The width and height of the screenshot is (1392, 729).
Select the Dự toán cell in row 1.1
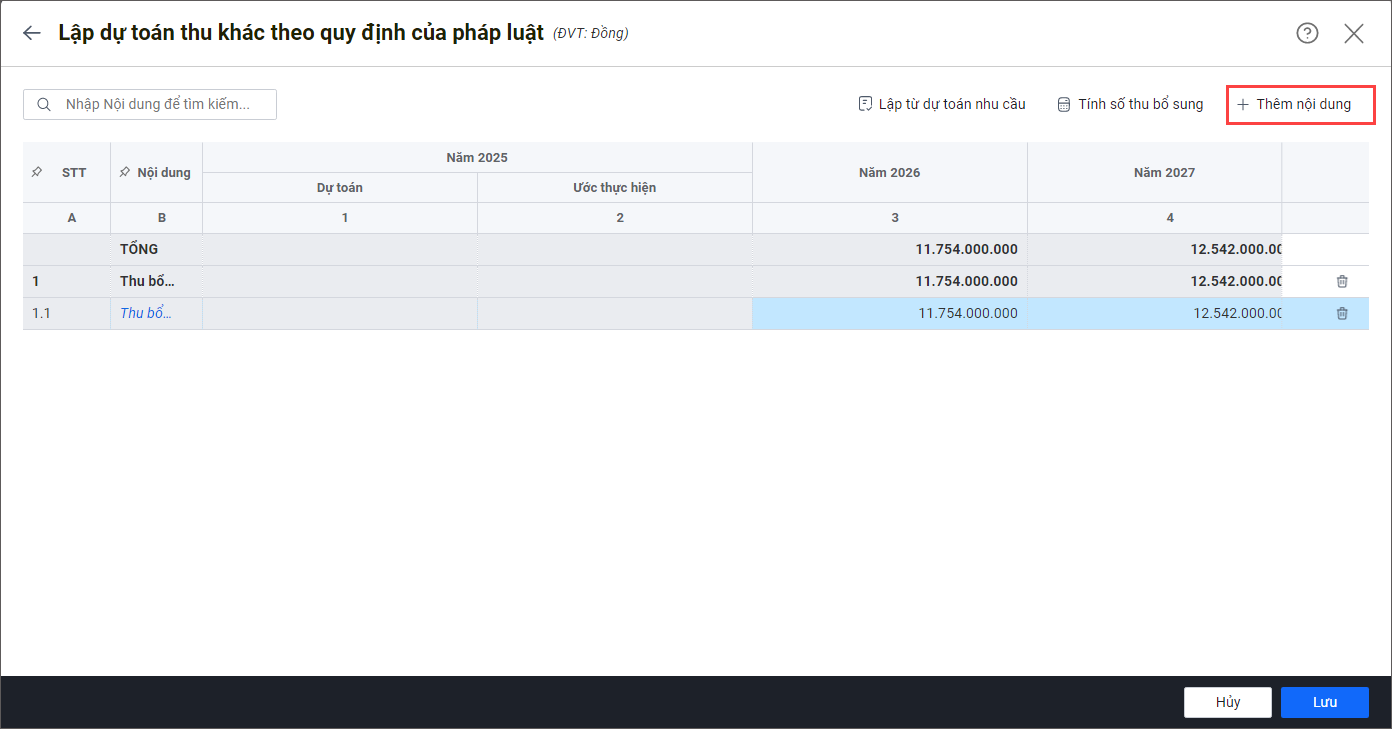(x=340, y=313)
